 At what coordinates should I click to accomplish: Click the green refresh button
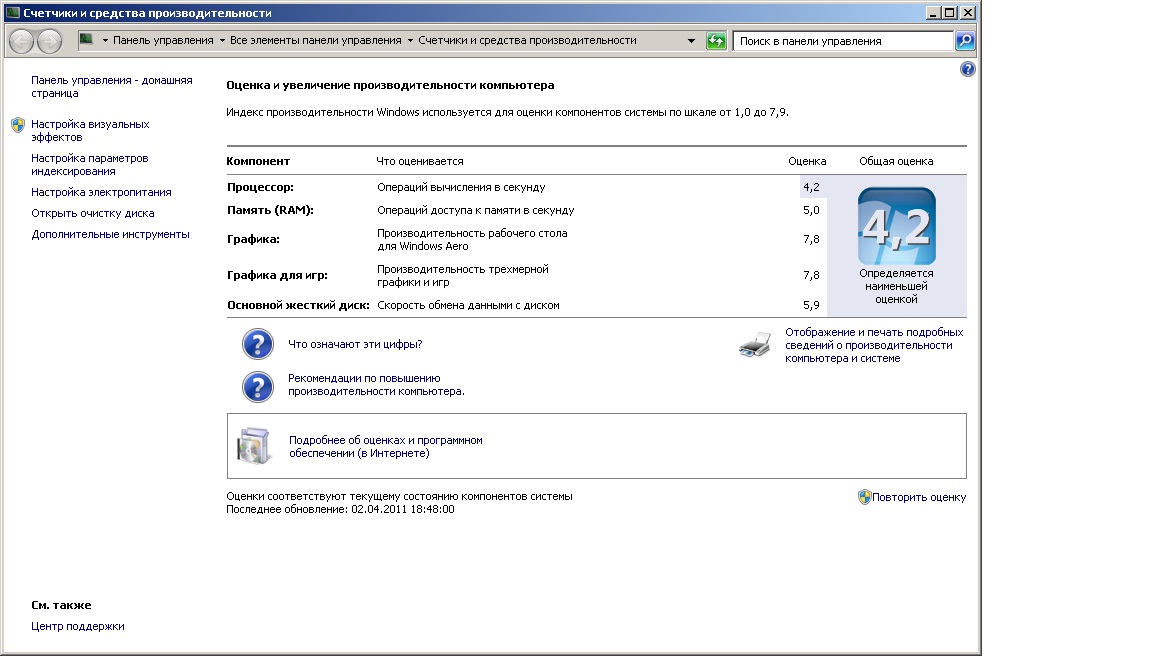point(716,41)
